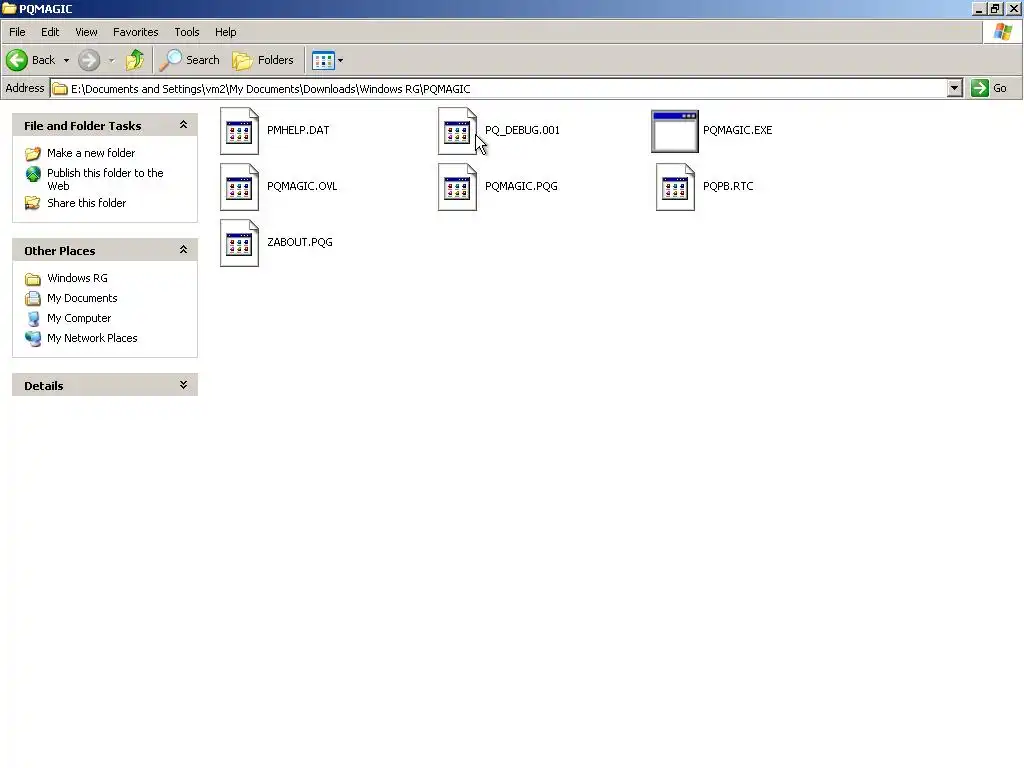Select the PMHELP.DAT file name
The width and height of the screenshot is (1024, 768).
tap(298, 130)
